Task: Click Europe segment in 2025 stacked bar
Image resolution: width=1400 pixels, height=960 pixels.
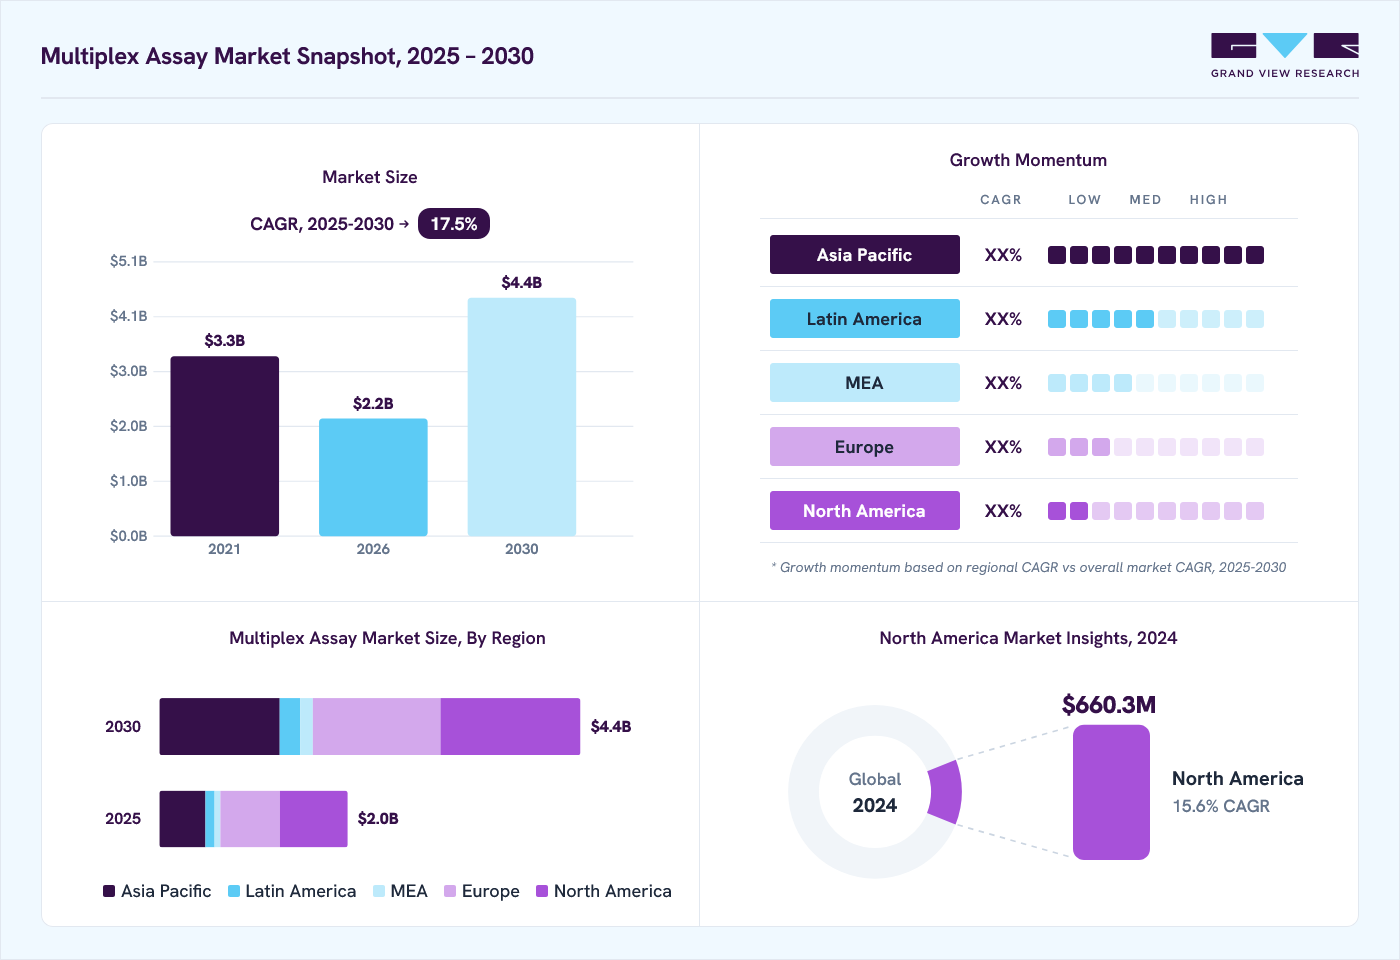Action: click(x=250, y=819)
